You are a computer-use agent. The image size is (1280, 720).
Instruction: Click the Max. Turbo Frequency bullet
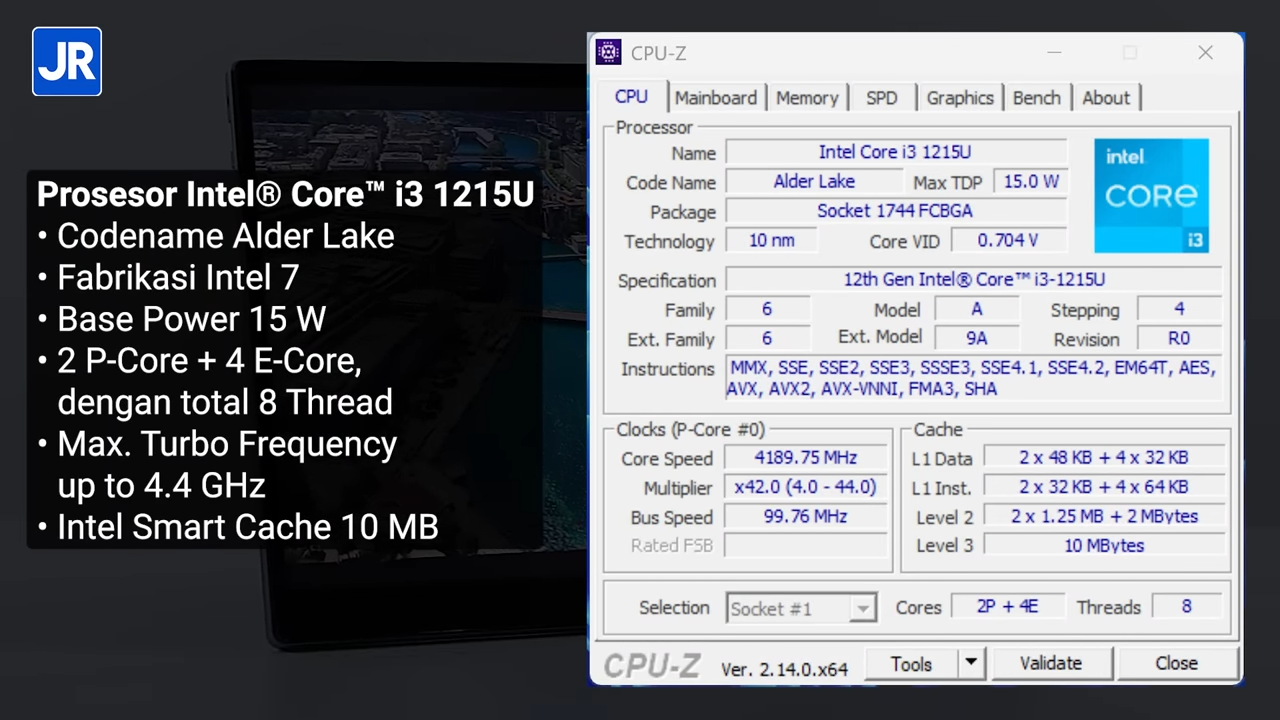click(217, 464)
